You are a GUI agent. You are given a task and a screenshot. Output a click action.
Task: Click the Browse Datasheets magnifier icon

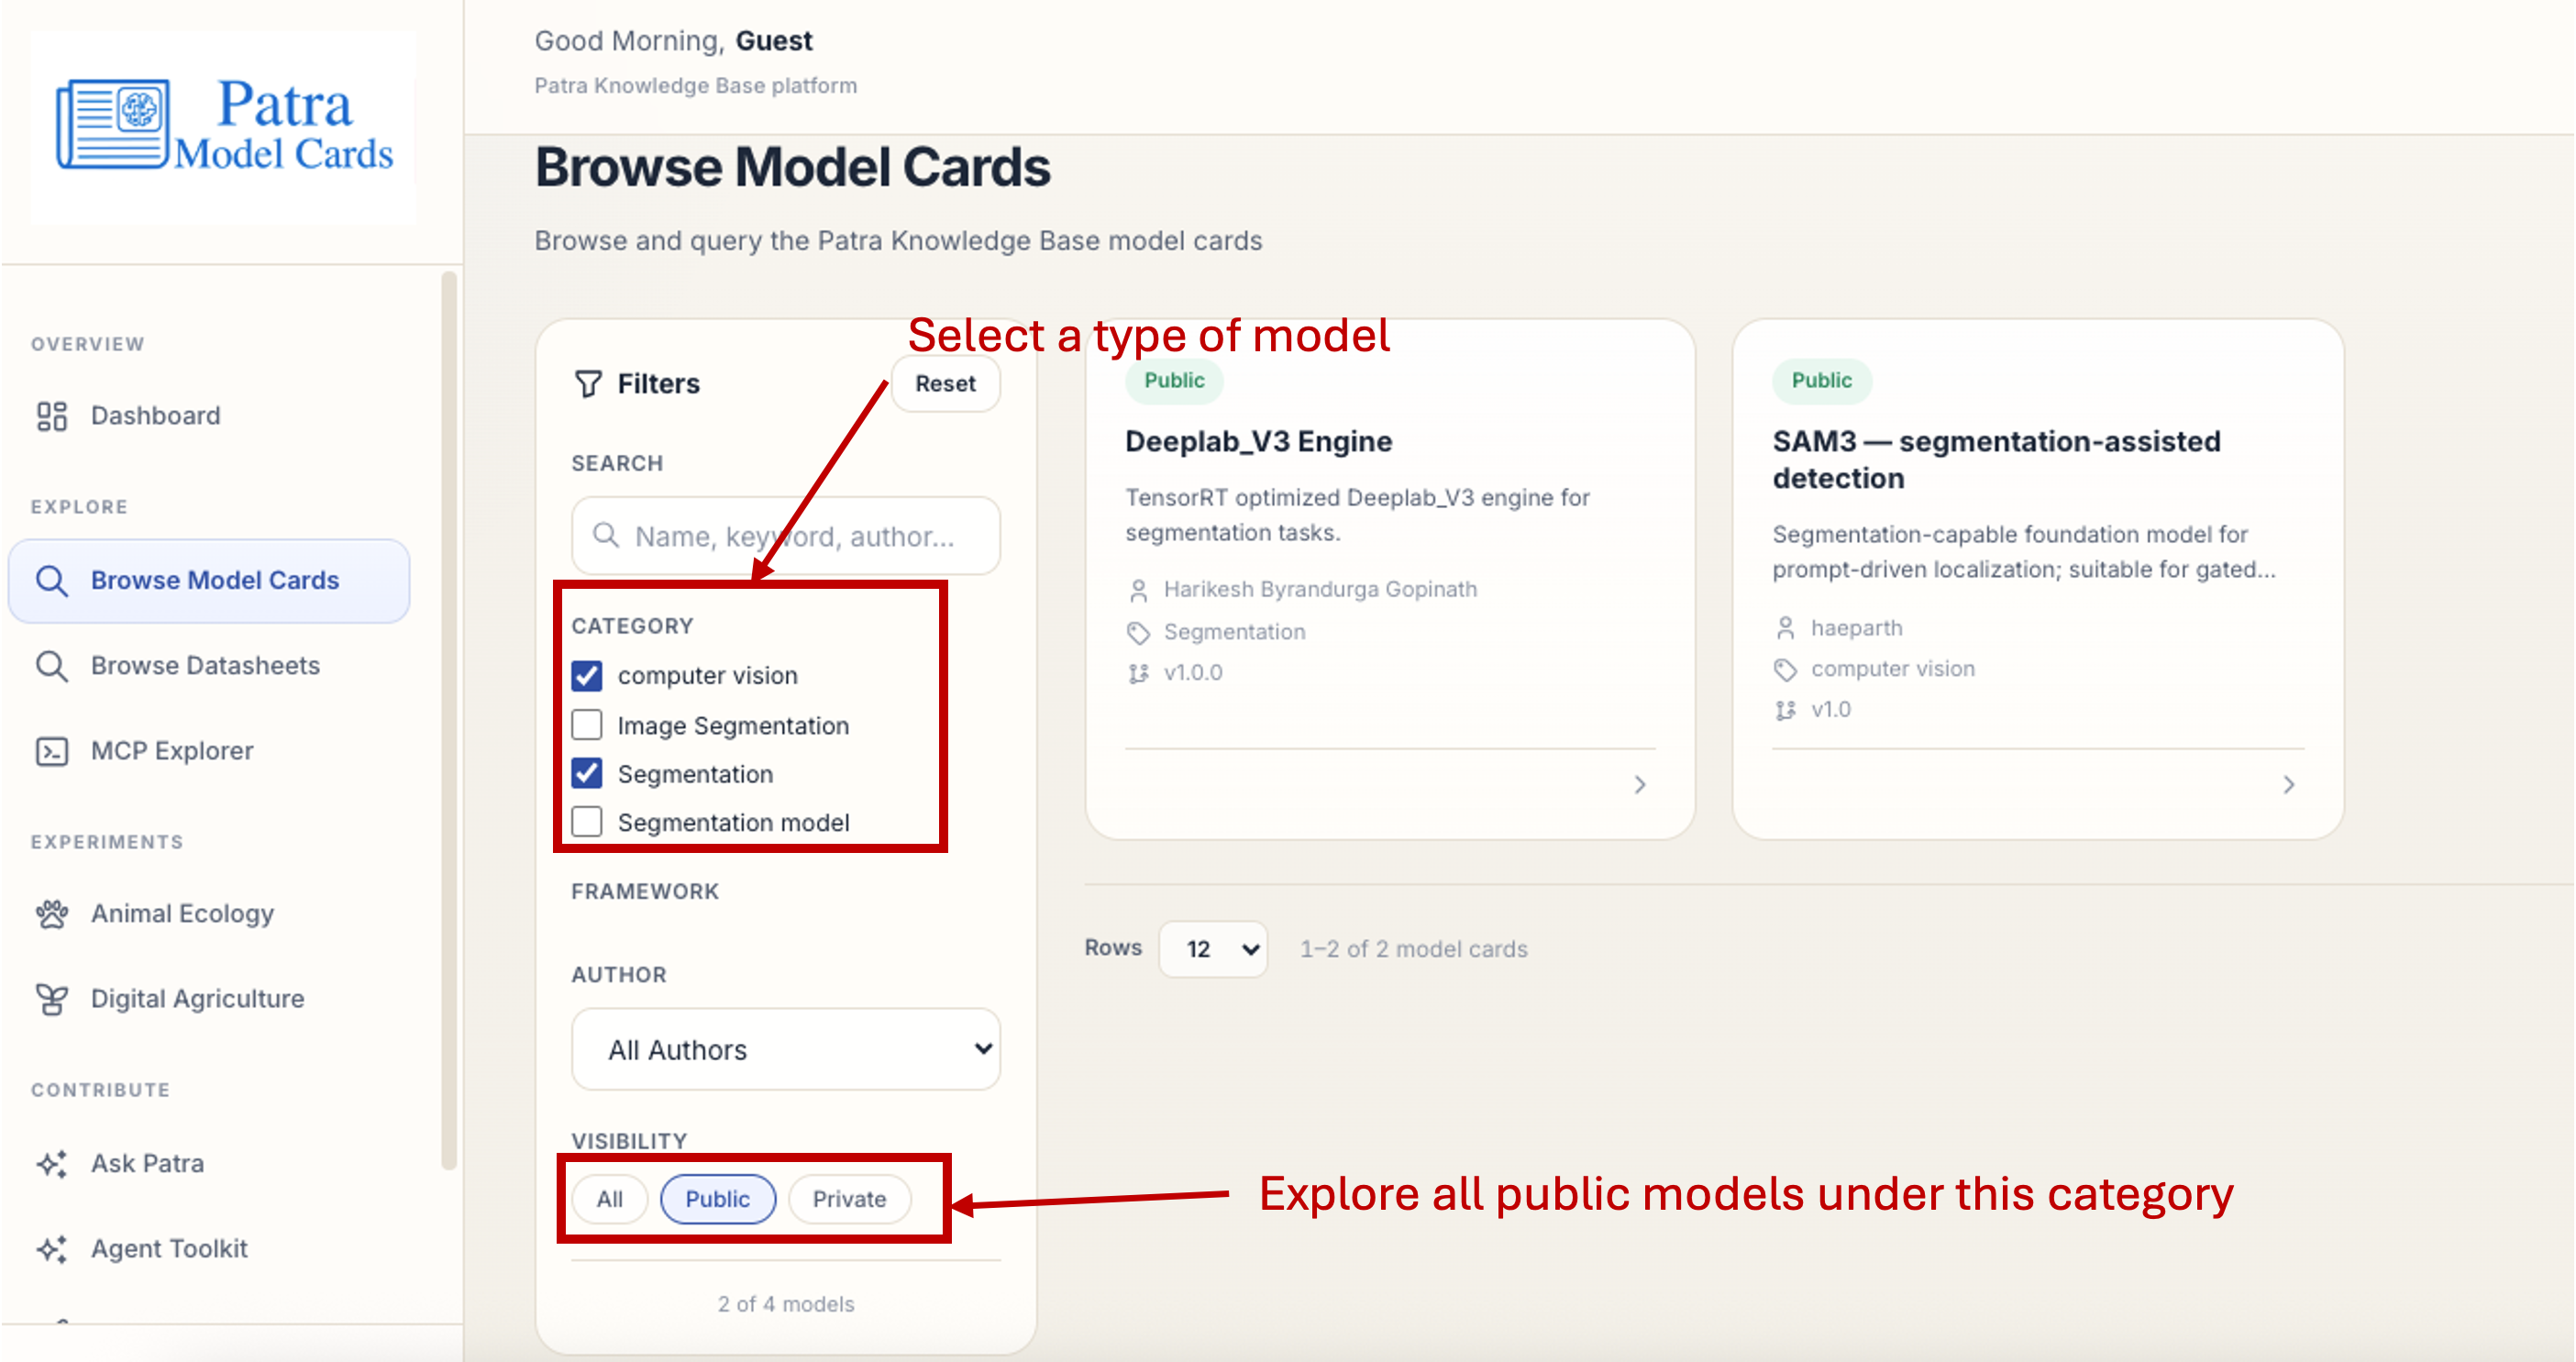coord(52,666)
